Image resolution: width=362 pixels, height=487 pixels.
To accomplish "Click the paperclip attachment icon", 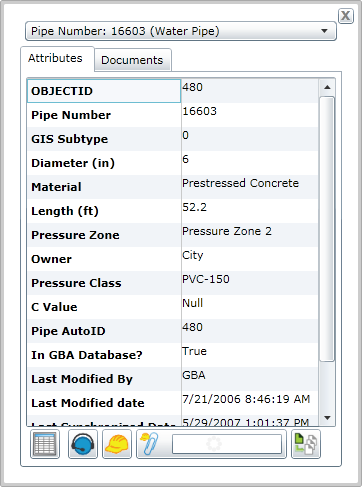I will tap(149, 444).
